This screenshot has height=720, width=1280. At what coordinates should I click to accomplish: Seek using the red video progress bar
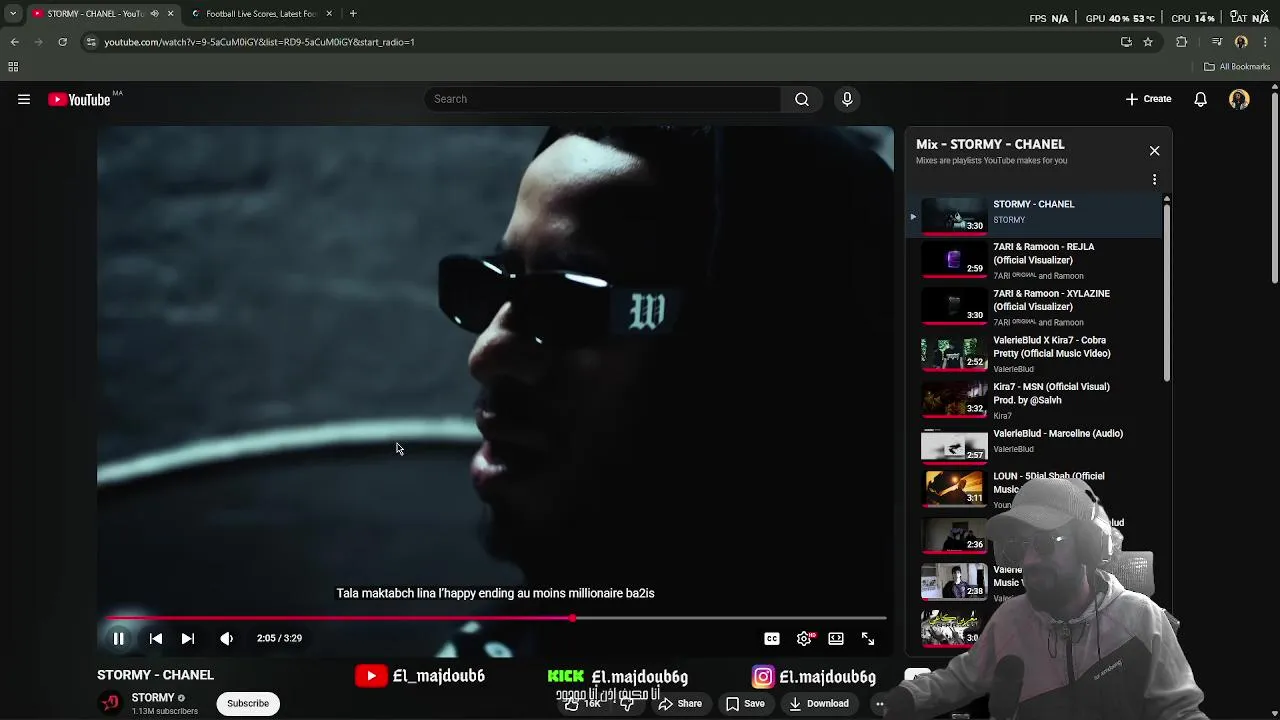click(x=495, y=618)
